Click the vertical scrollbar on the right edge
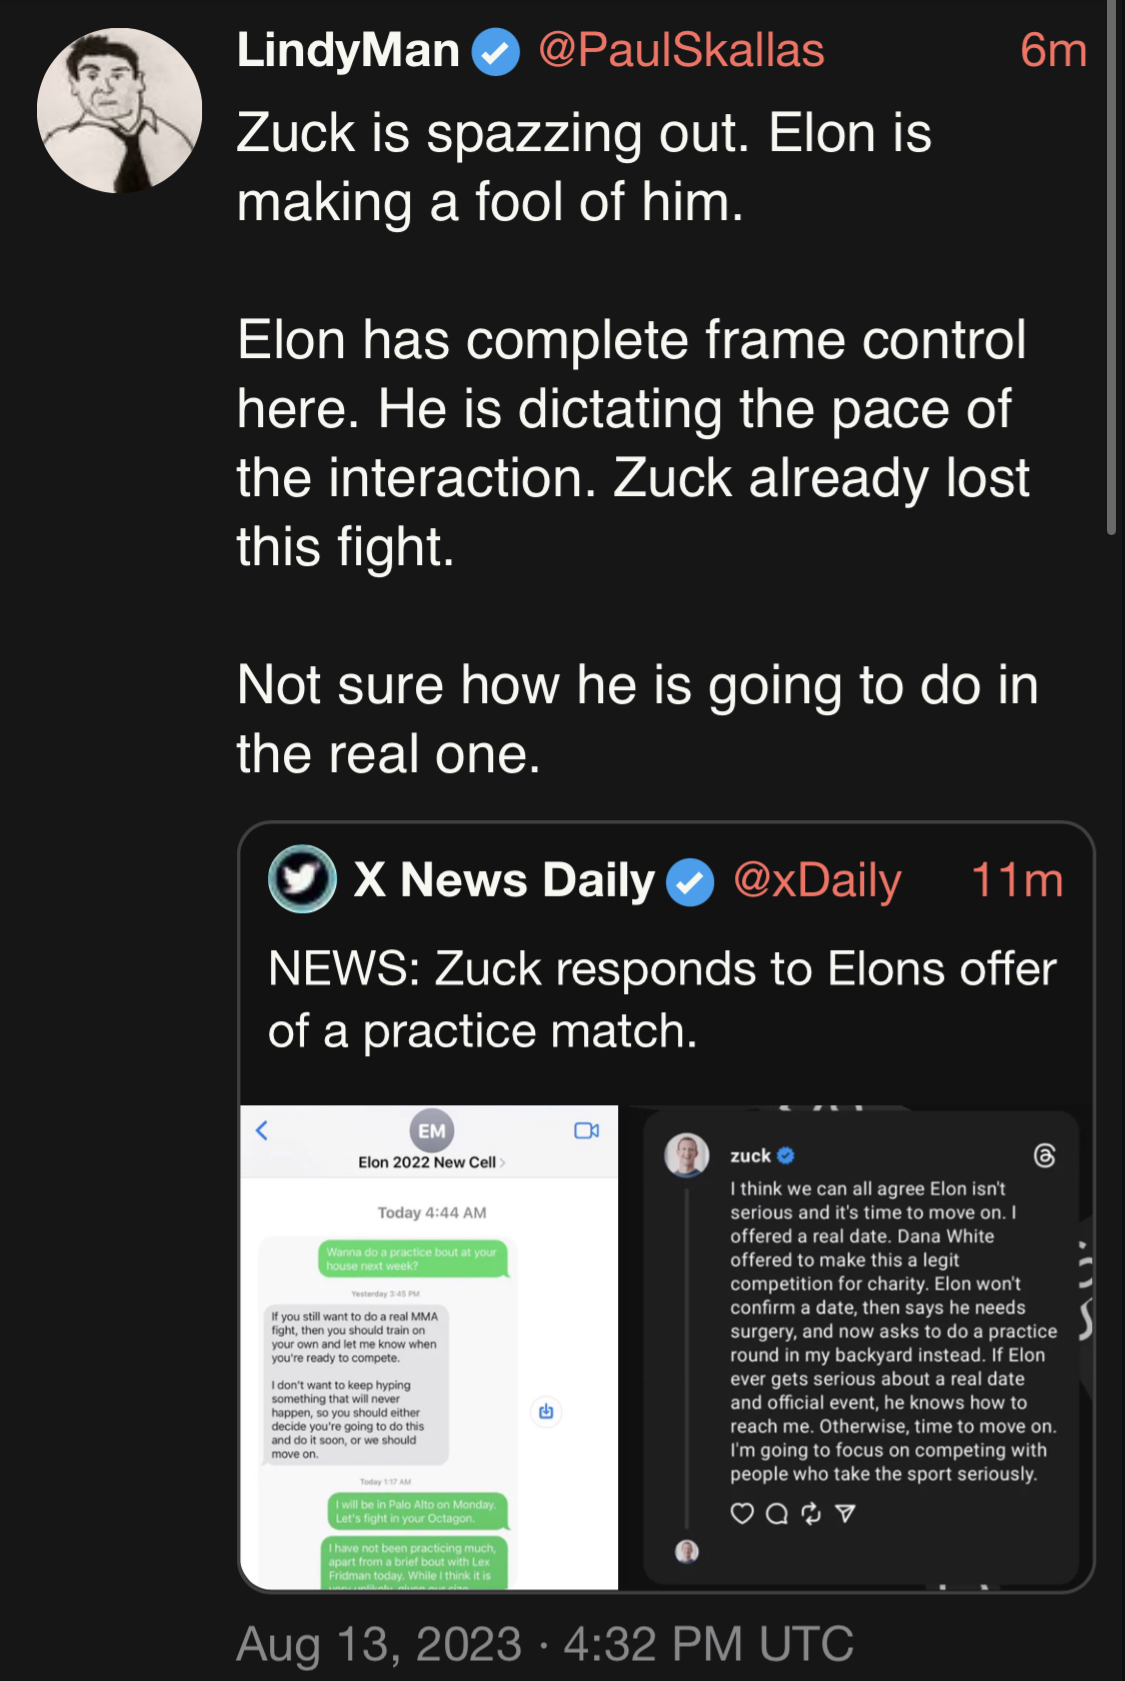1125x1681 pixels. [x=1111, y=270]
